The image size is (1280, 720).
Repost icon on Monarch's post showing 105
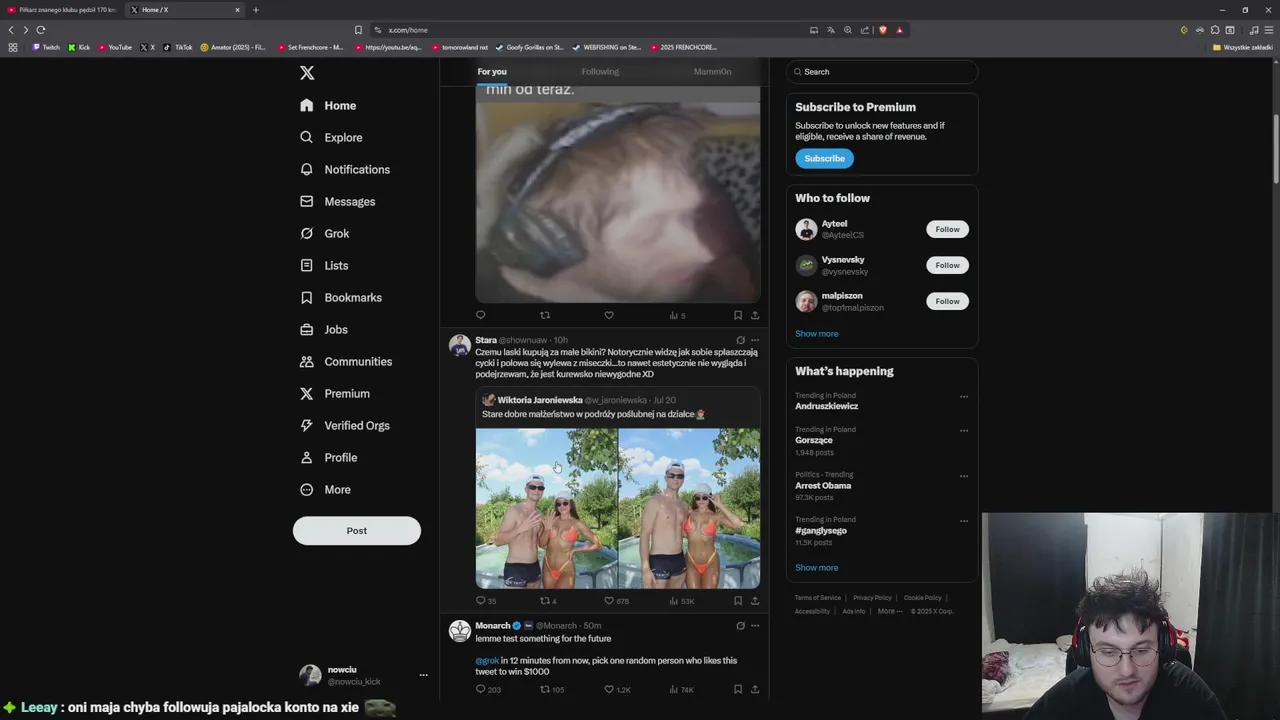point(545,689)
